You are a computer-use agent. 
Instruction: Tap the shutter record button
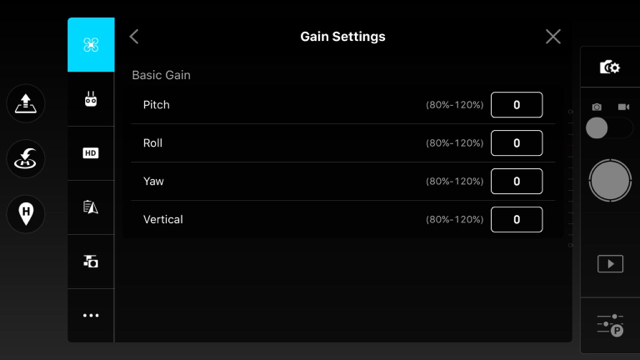pos(610,180)
